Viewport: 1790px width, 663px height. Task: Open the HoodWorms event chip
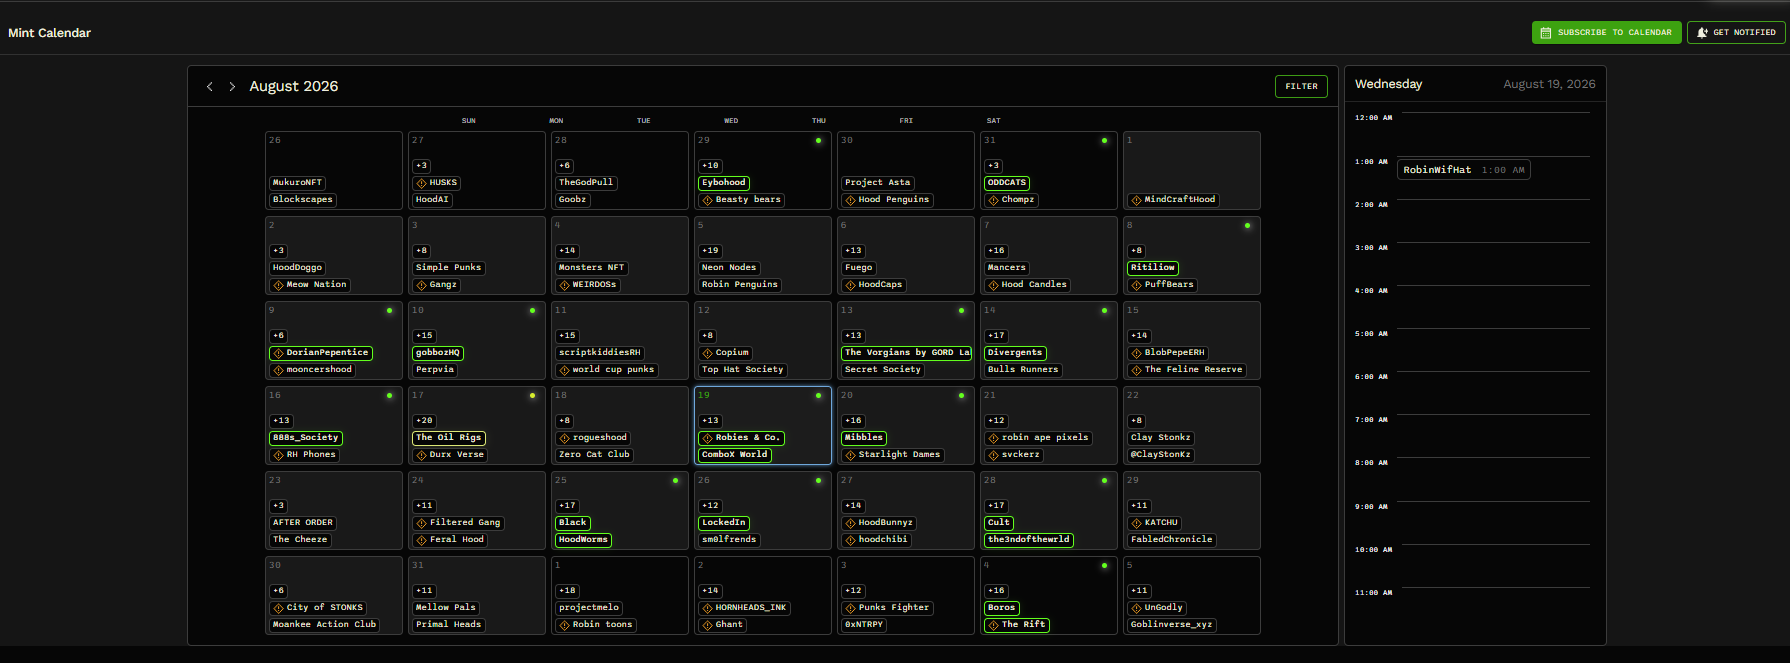point(583,540)
